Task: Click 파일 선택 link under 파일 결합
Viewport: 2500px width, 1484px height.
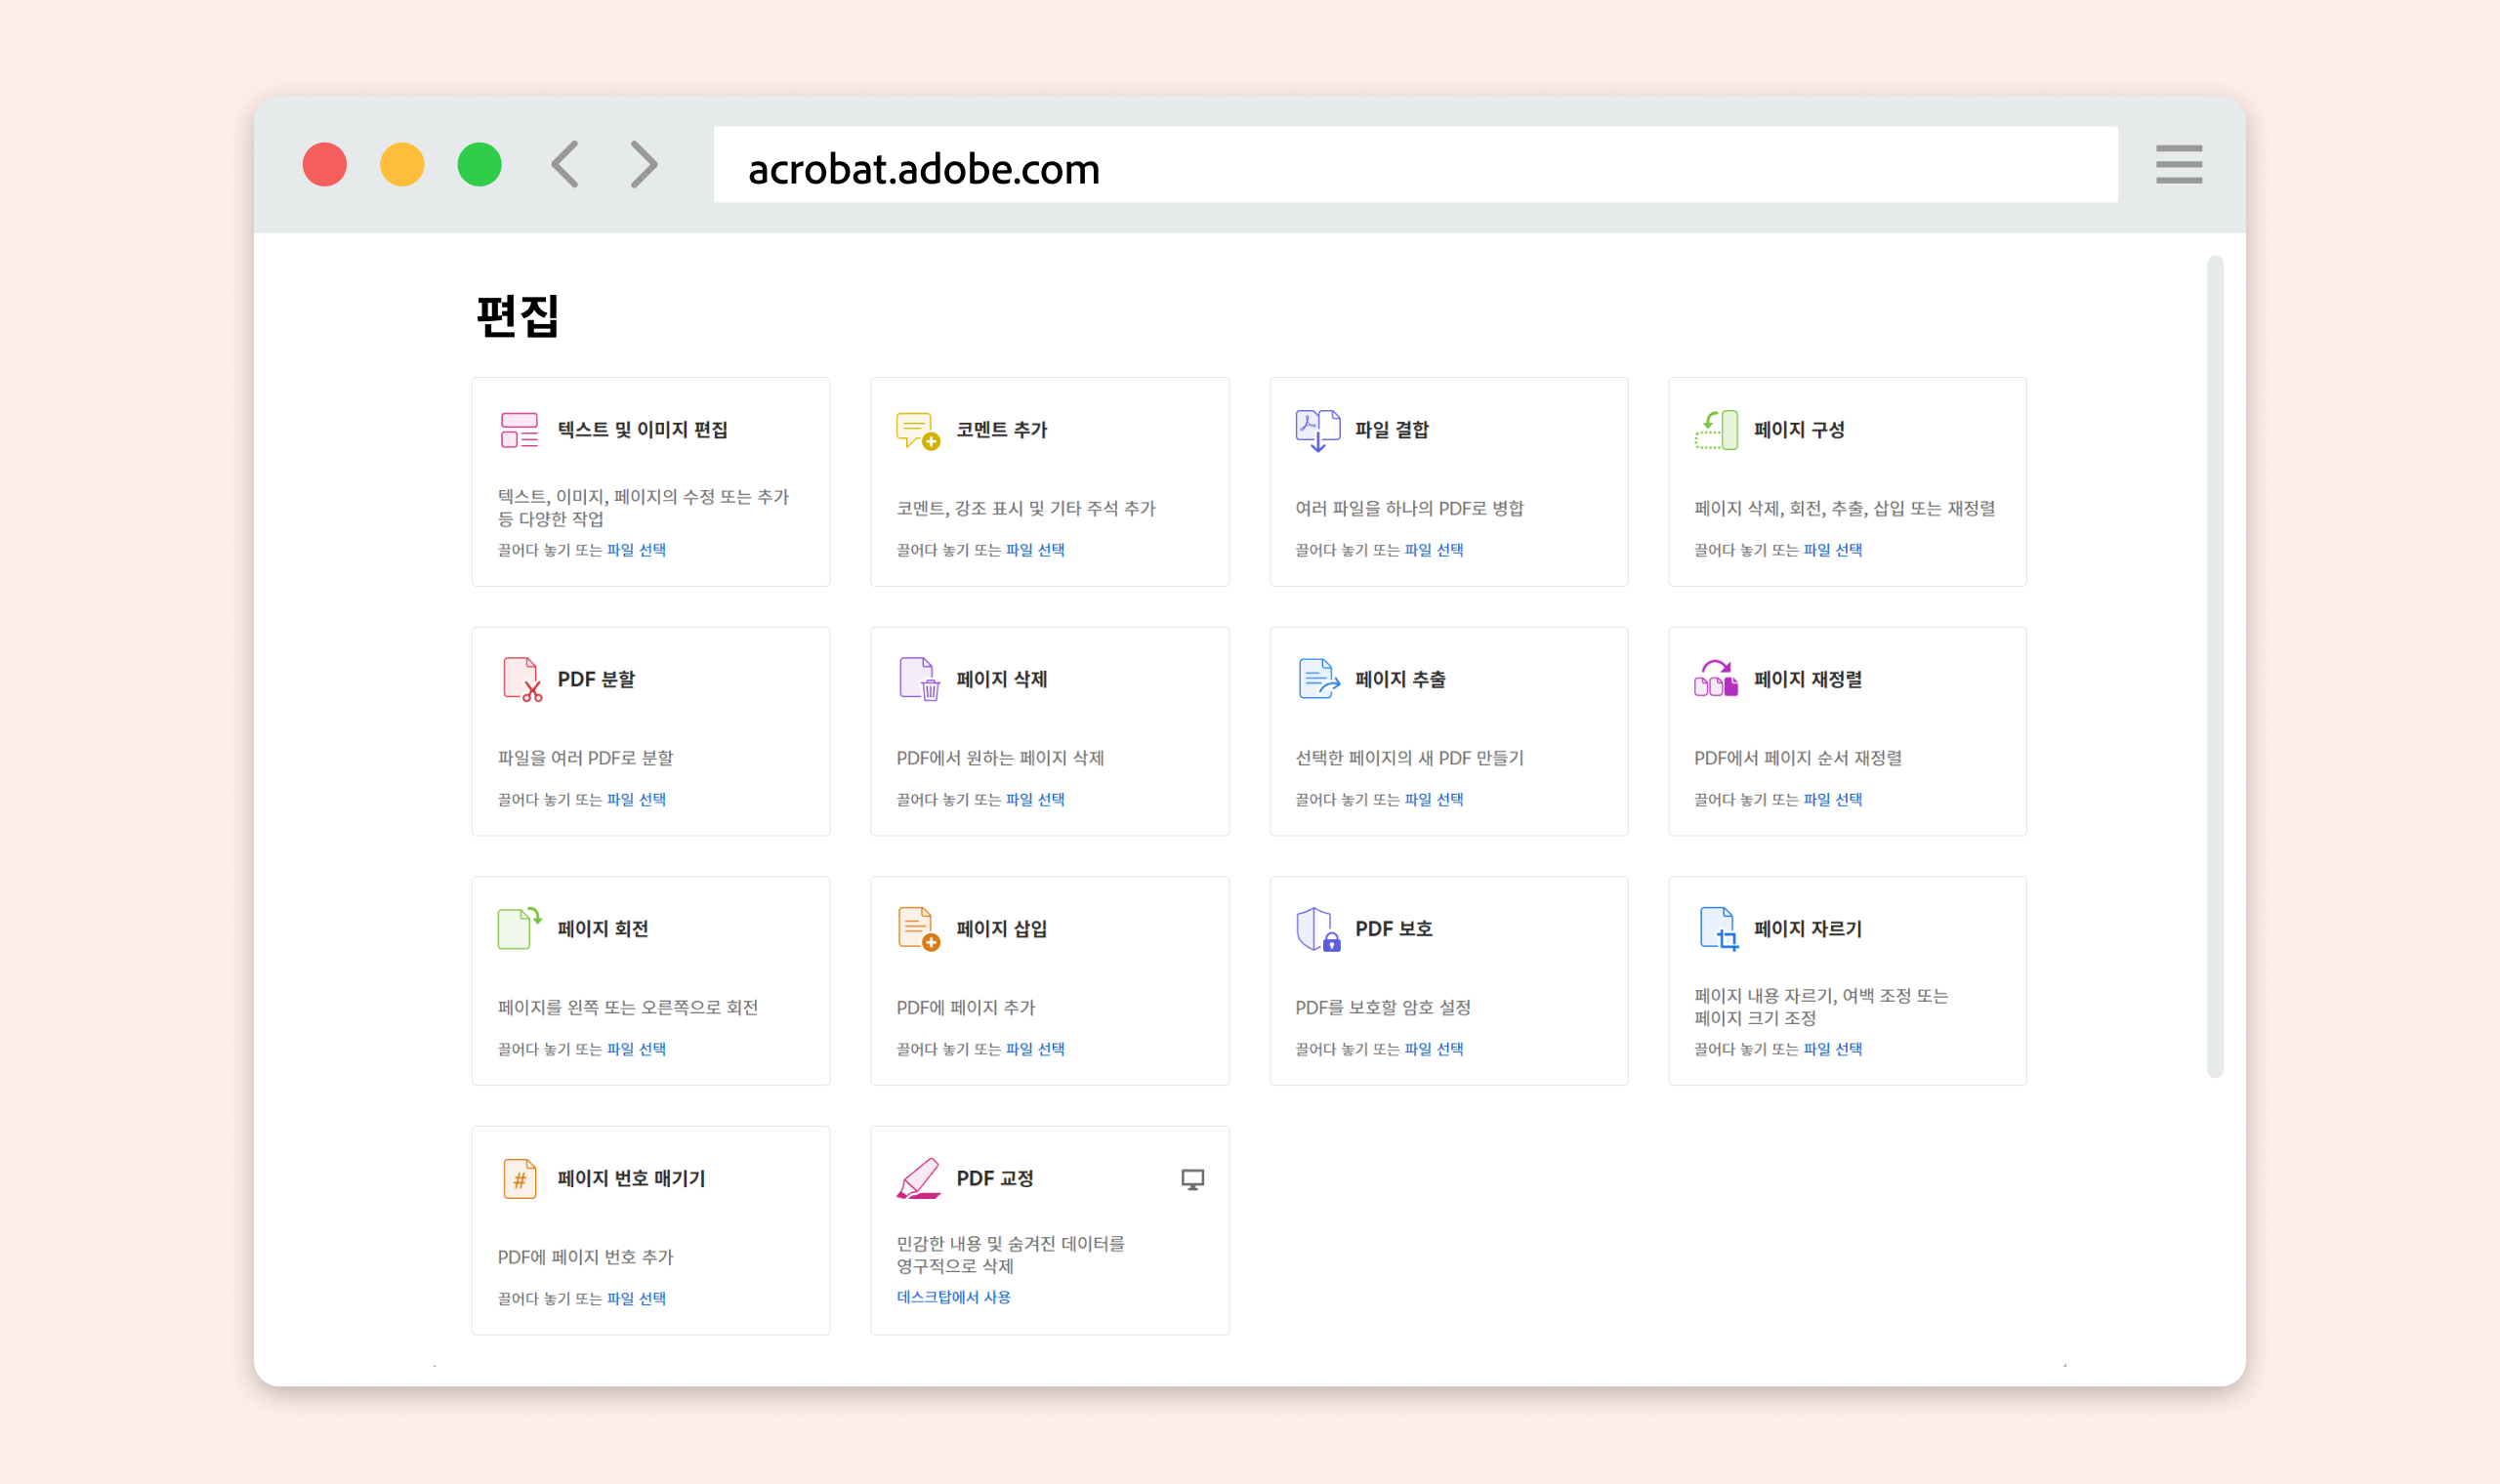Action: click(x=1433, y=550)
